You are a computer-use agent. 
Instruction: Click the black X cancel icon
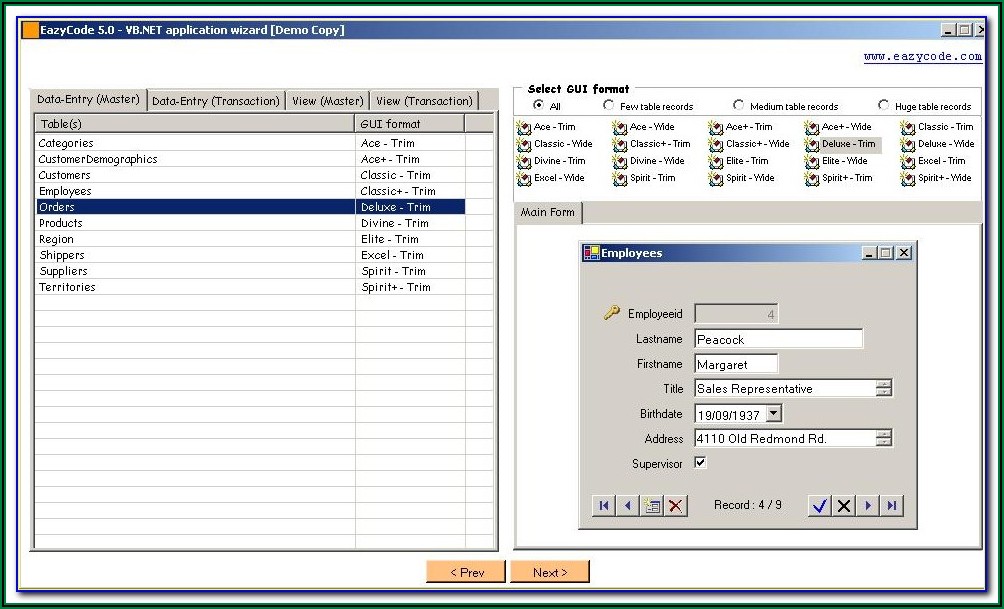coord(844,506)
